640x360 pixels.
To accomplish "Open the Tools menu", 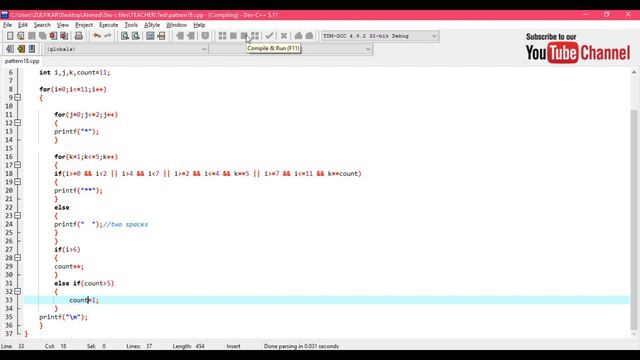I will [131, 25].
